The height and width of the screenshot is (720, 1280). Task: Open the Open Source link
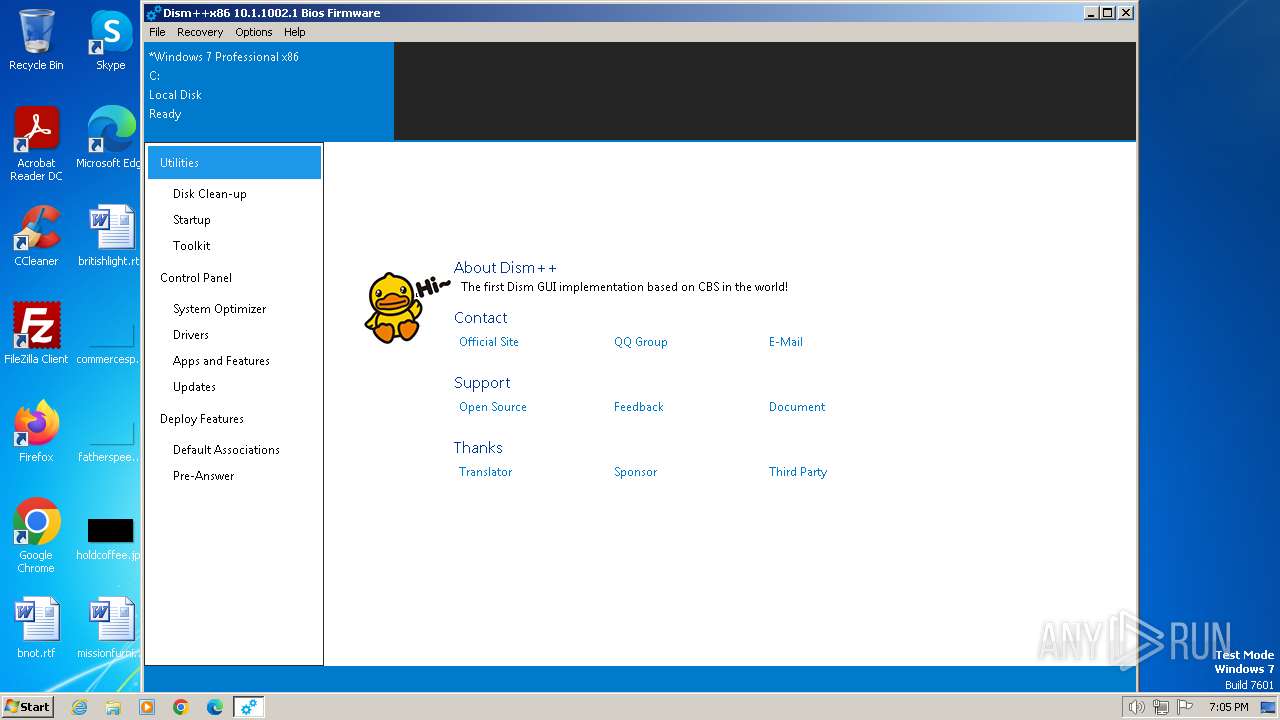493,407
